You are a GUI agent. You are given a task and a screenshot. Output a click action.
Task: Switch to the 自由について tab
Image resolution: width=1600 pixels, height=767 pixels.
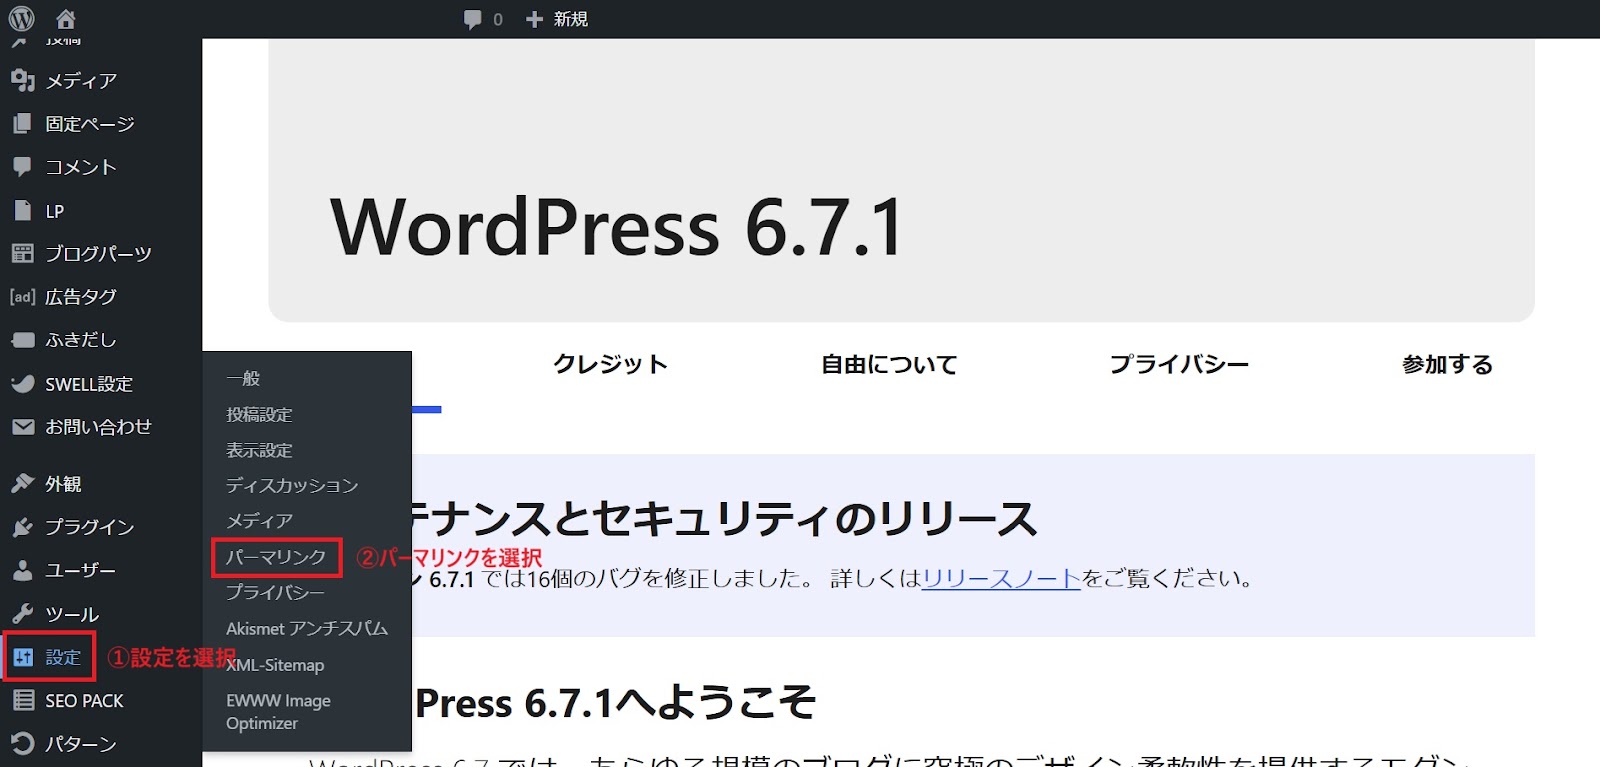pos(889,364)
